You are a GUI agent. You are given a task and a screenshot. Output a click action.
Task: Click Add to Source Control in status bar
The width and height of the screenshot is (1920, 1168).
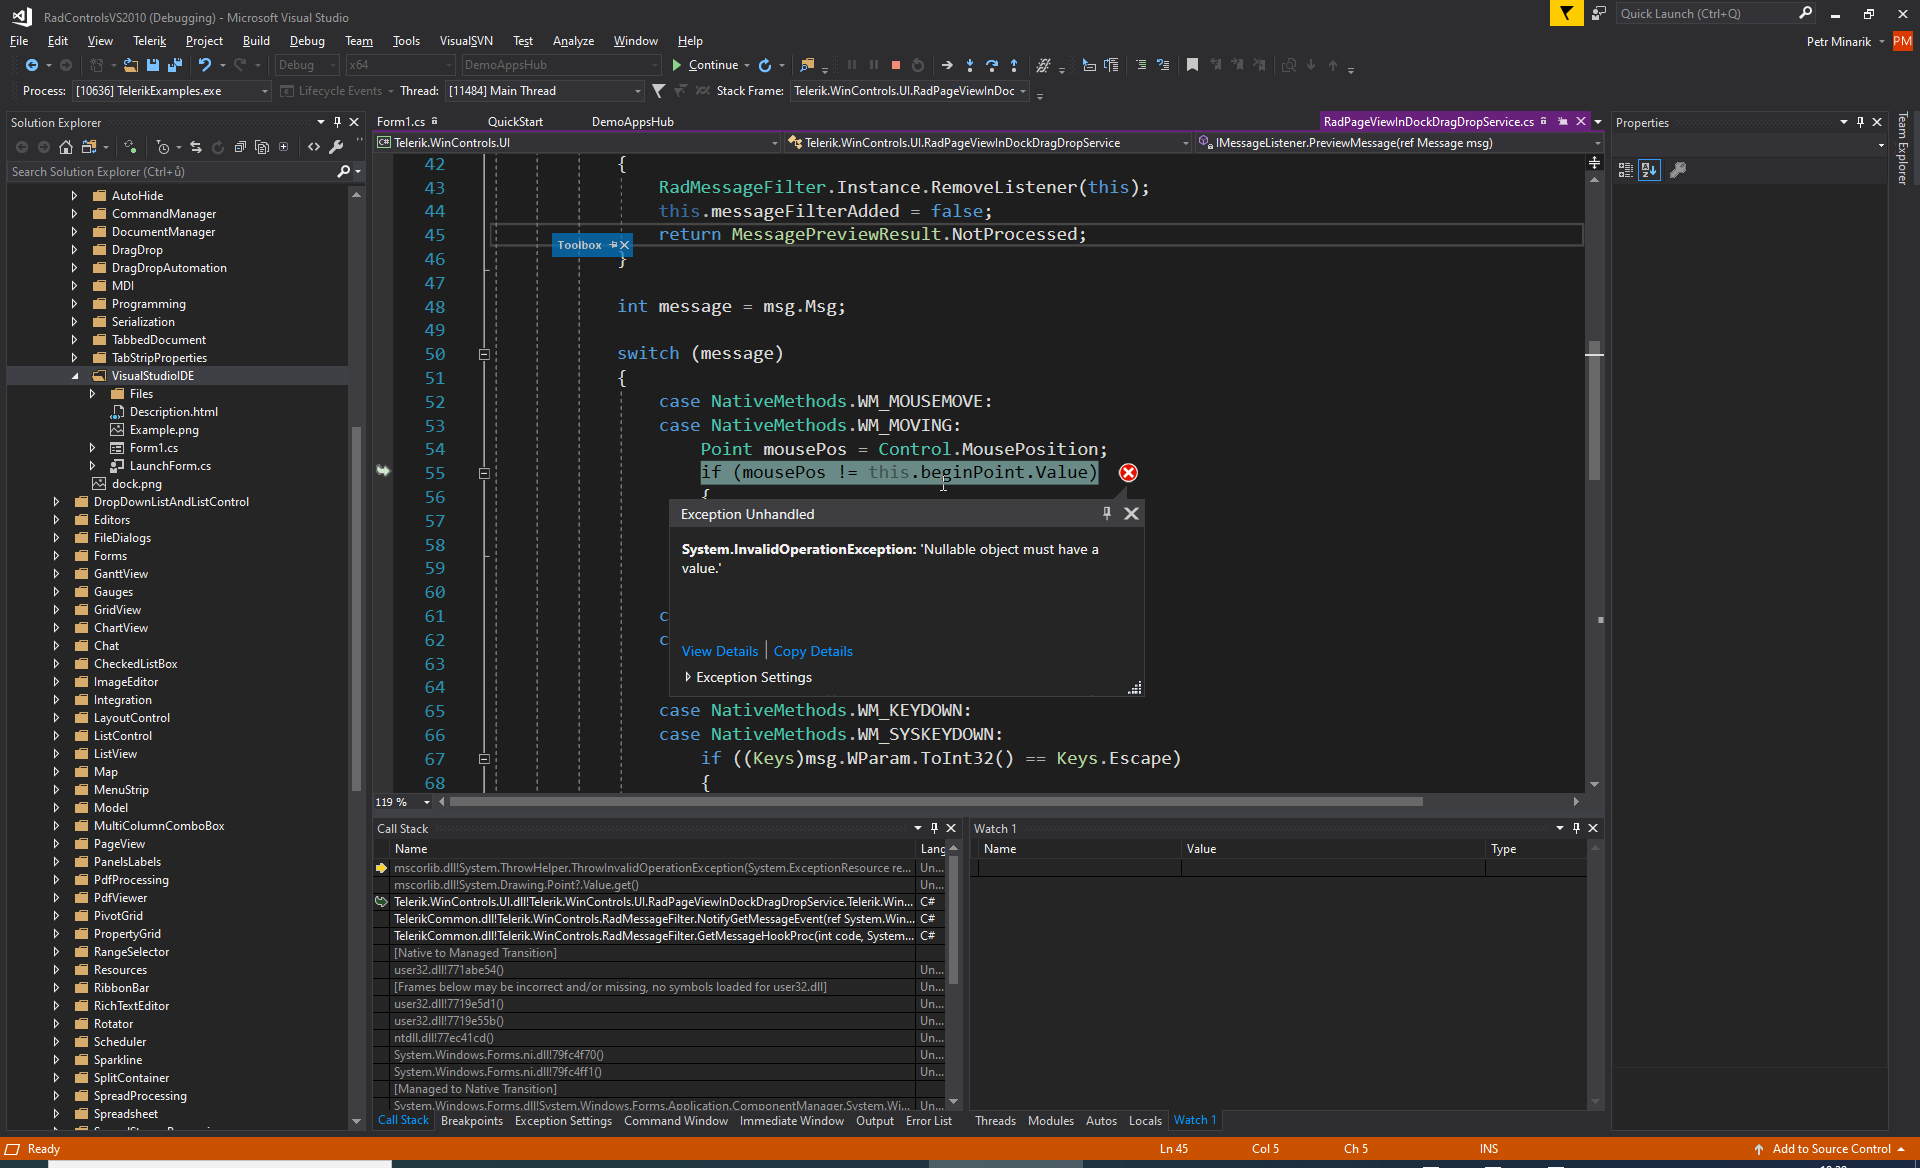[x=1831, y=1149]
